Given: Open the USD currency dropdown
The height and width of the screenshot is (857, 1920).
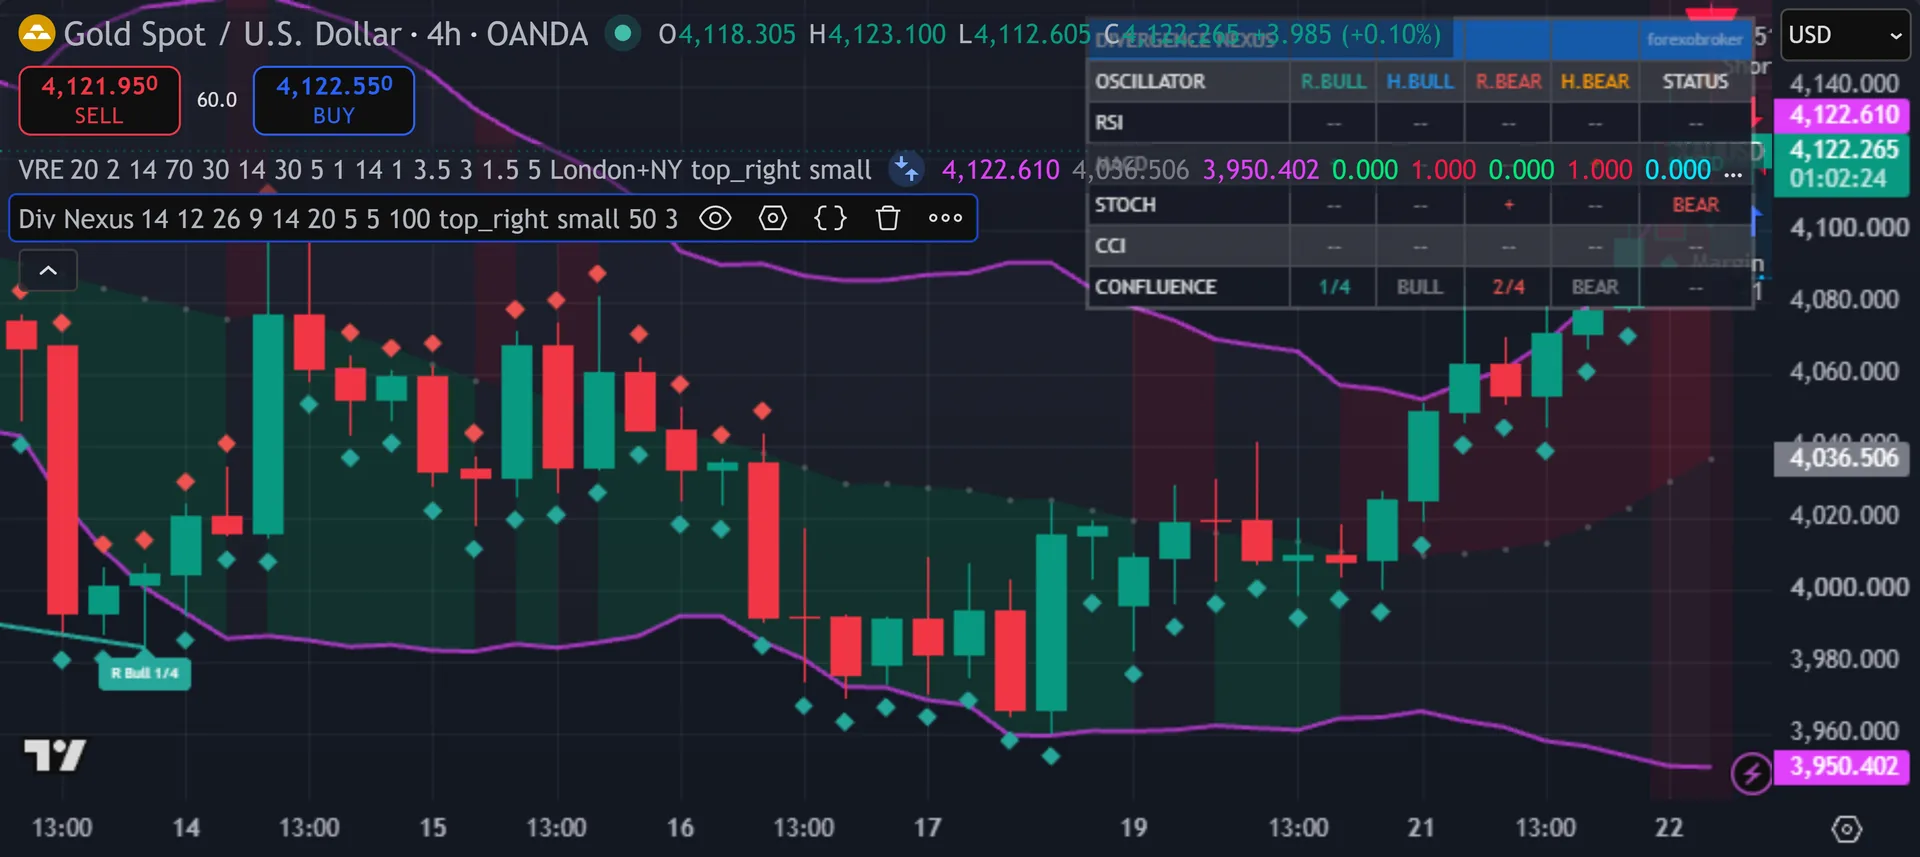Looking at the screenshot, I should pos(1844,35).
